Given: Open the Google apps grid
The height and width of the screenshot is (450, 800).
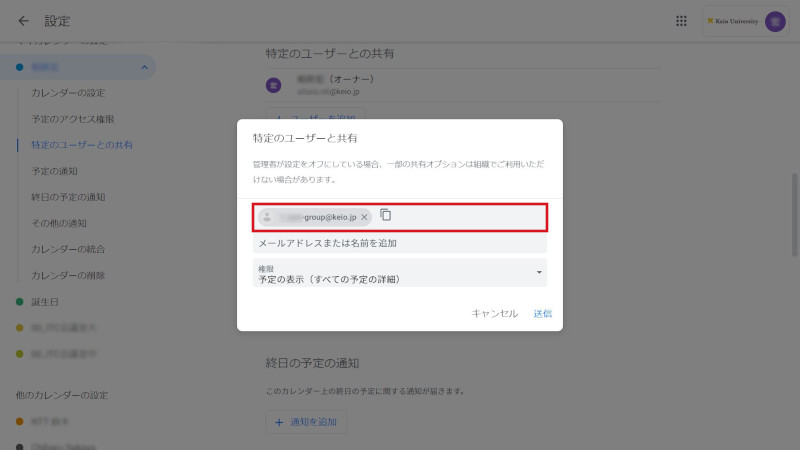Looking at the screenshot, I should pos(682,21).
